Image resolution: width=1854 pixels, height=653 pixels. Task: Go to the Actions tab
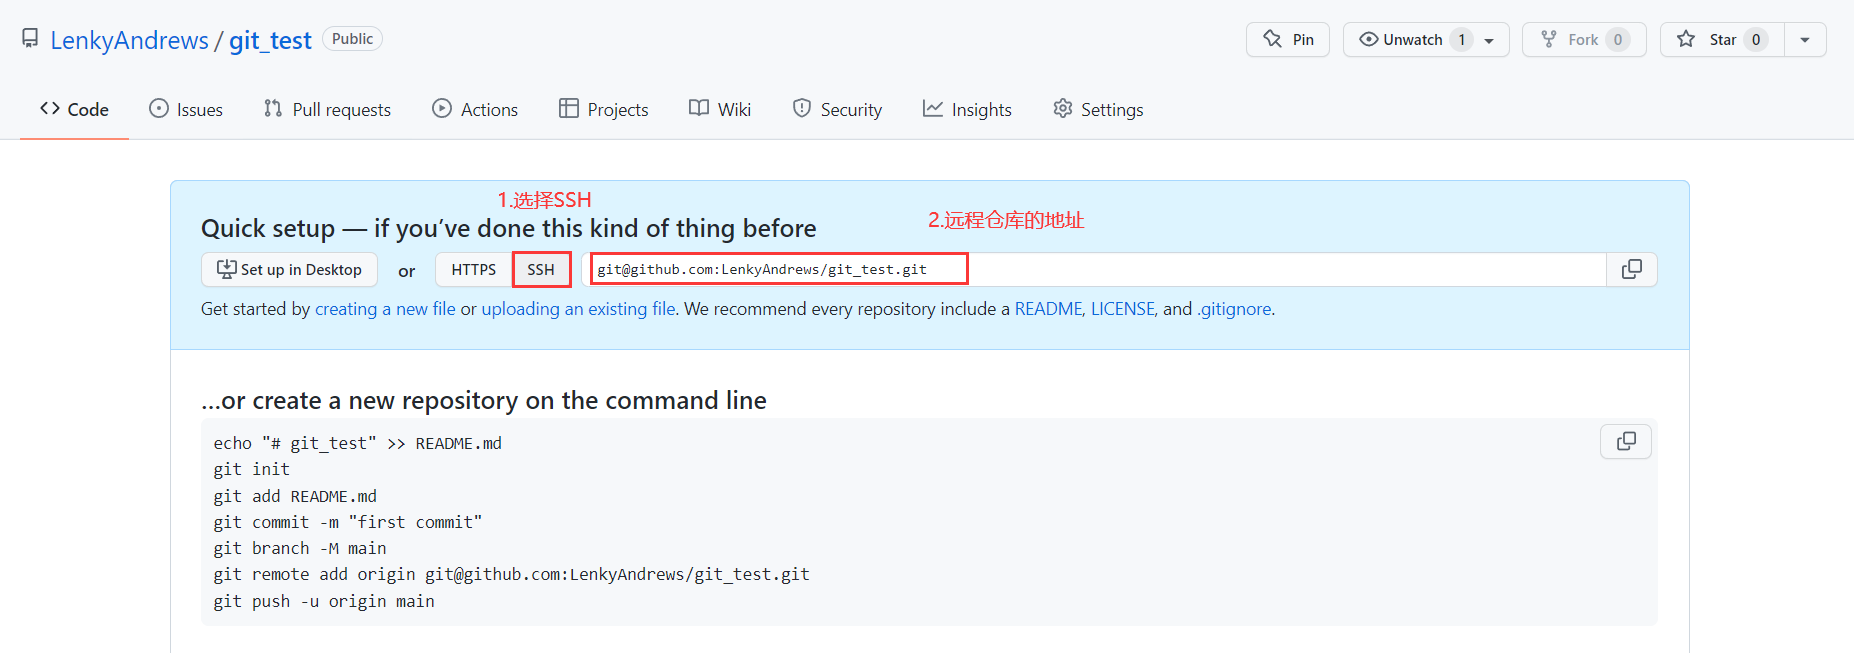tap(475, 109)
